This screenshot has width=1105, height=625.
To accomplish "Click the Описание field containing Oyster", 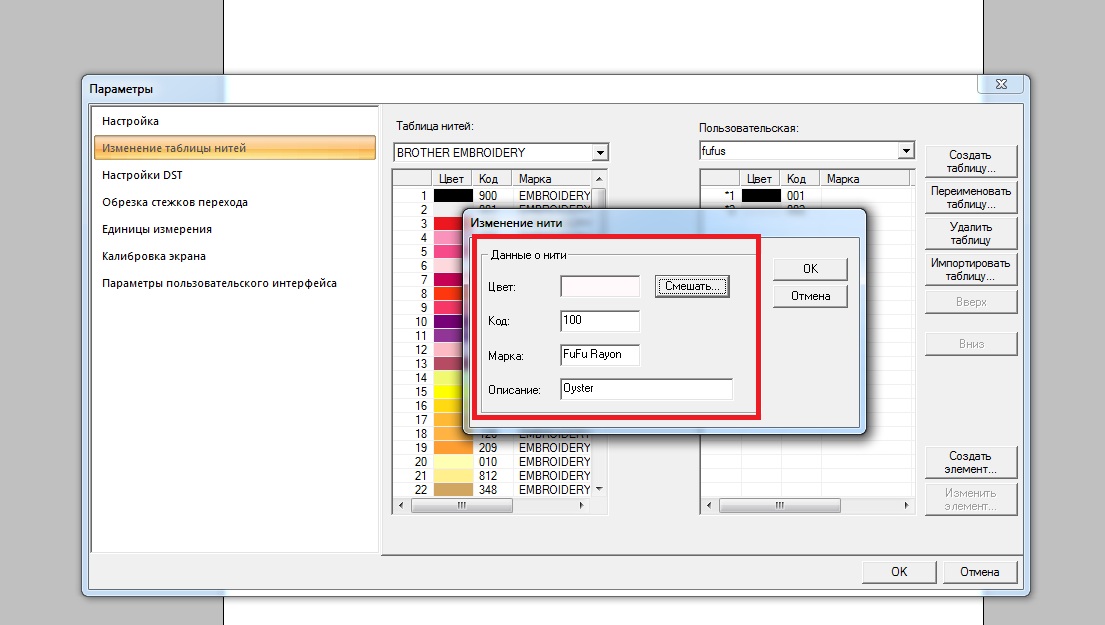I will coord(646,389).
